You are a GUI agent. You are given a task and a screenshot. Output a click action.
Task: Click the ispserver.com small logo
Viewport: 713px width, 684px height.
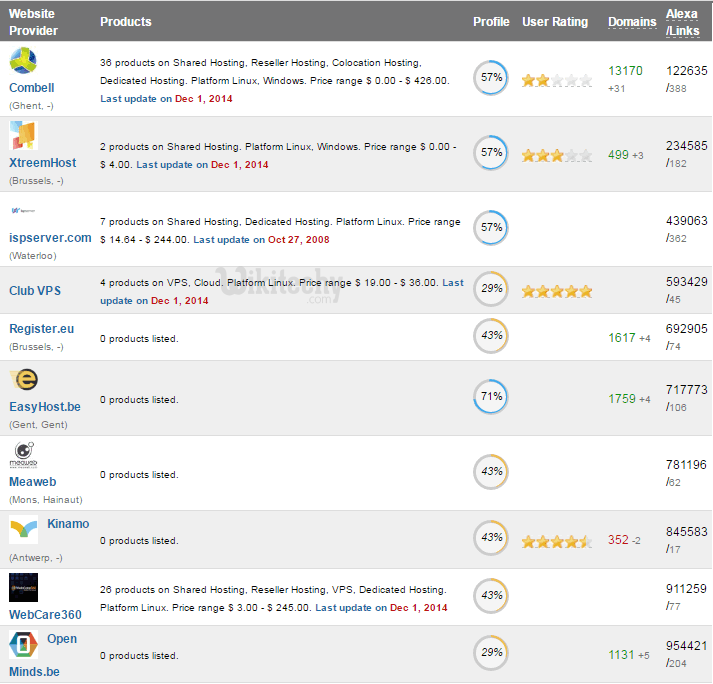[x=23, y=211]
